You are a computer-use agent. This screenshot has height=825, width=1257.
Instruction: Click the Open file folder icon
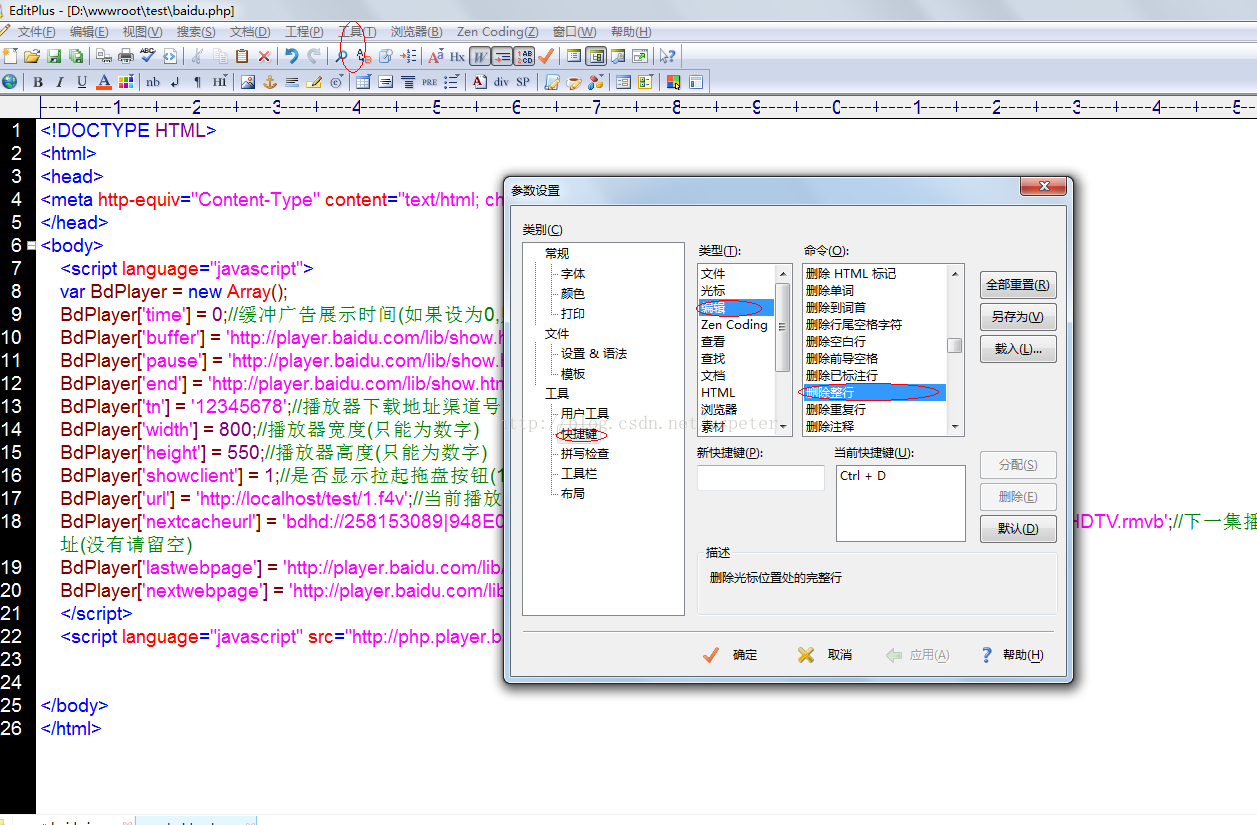(x=32, y=57)
